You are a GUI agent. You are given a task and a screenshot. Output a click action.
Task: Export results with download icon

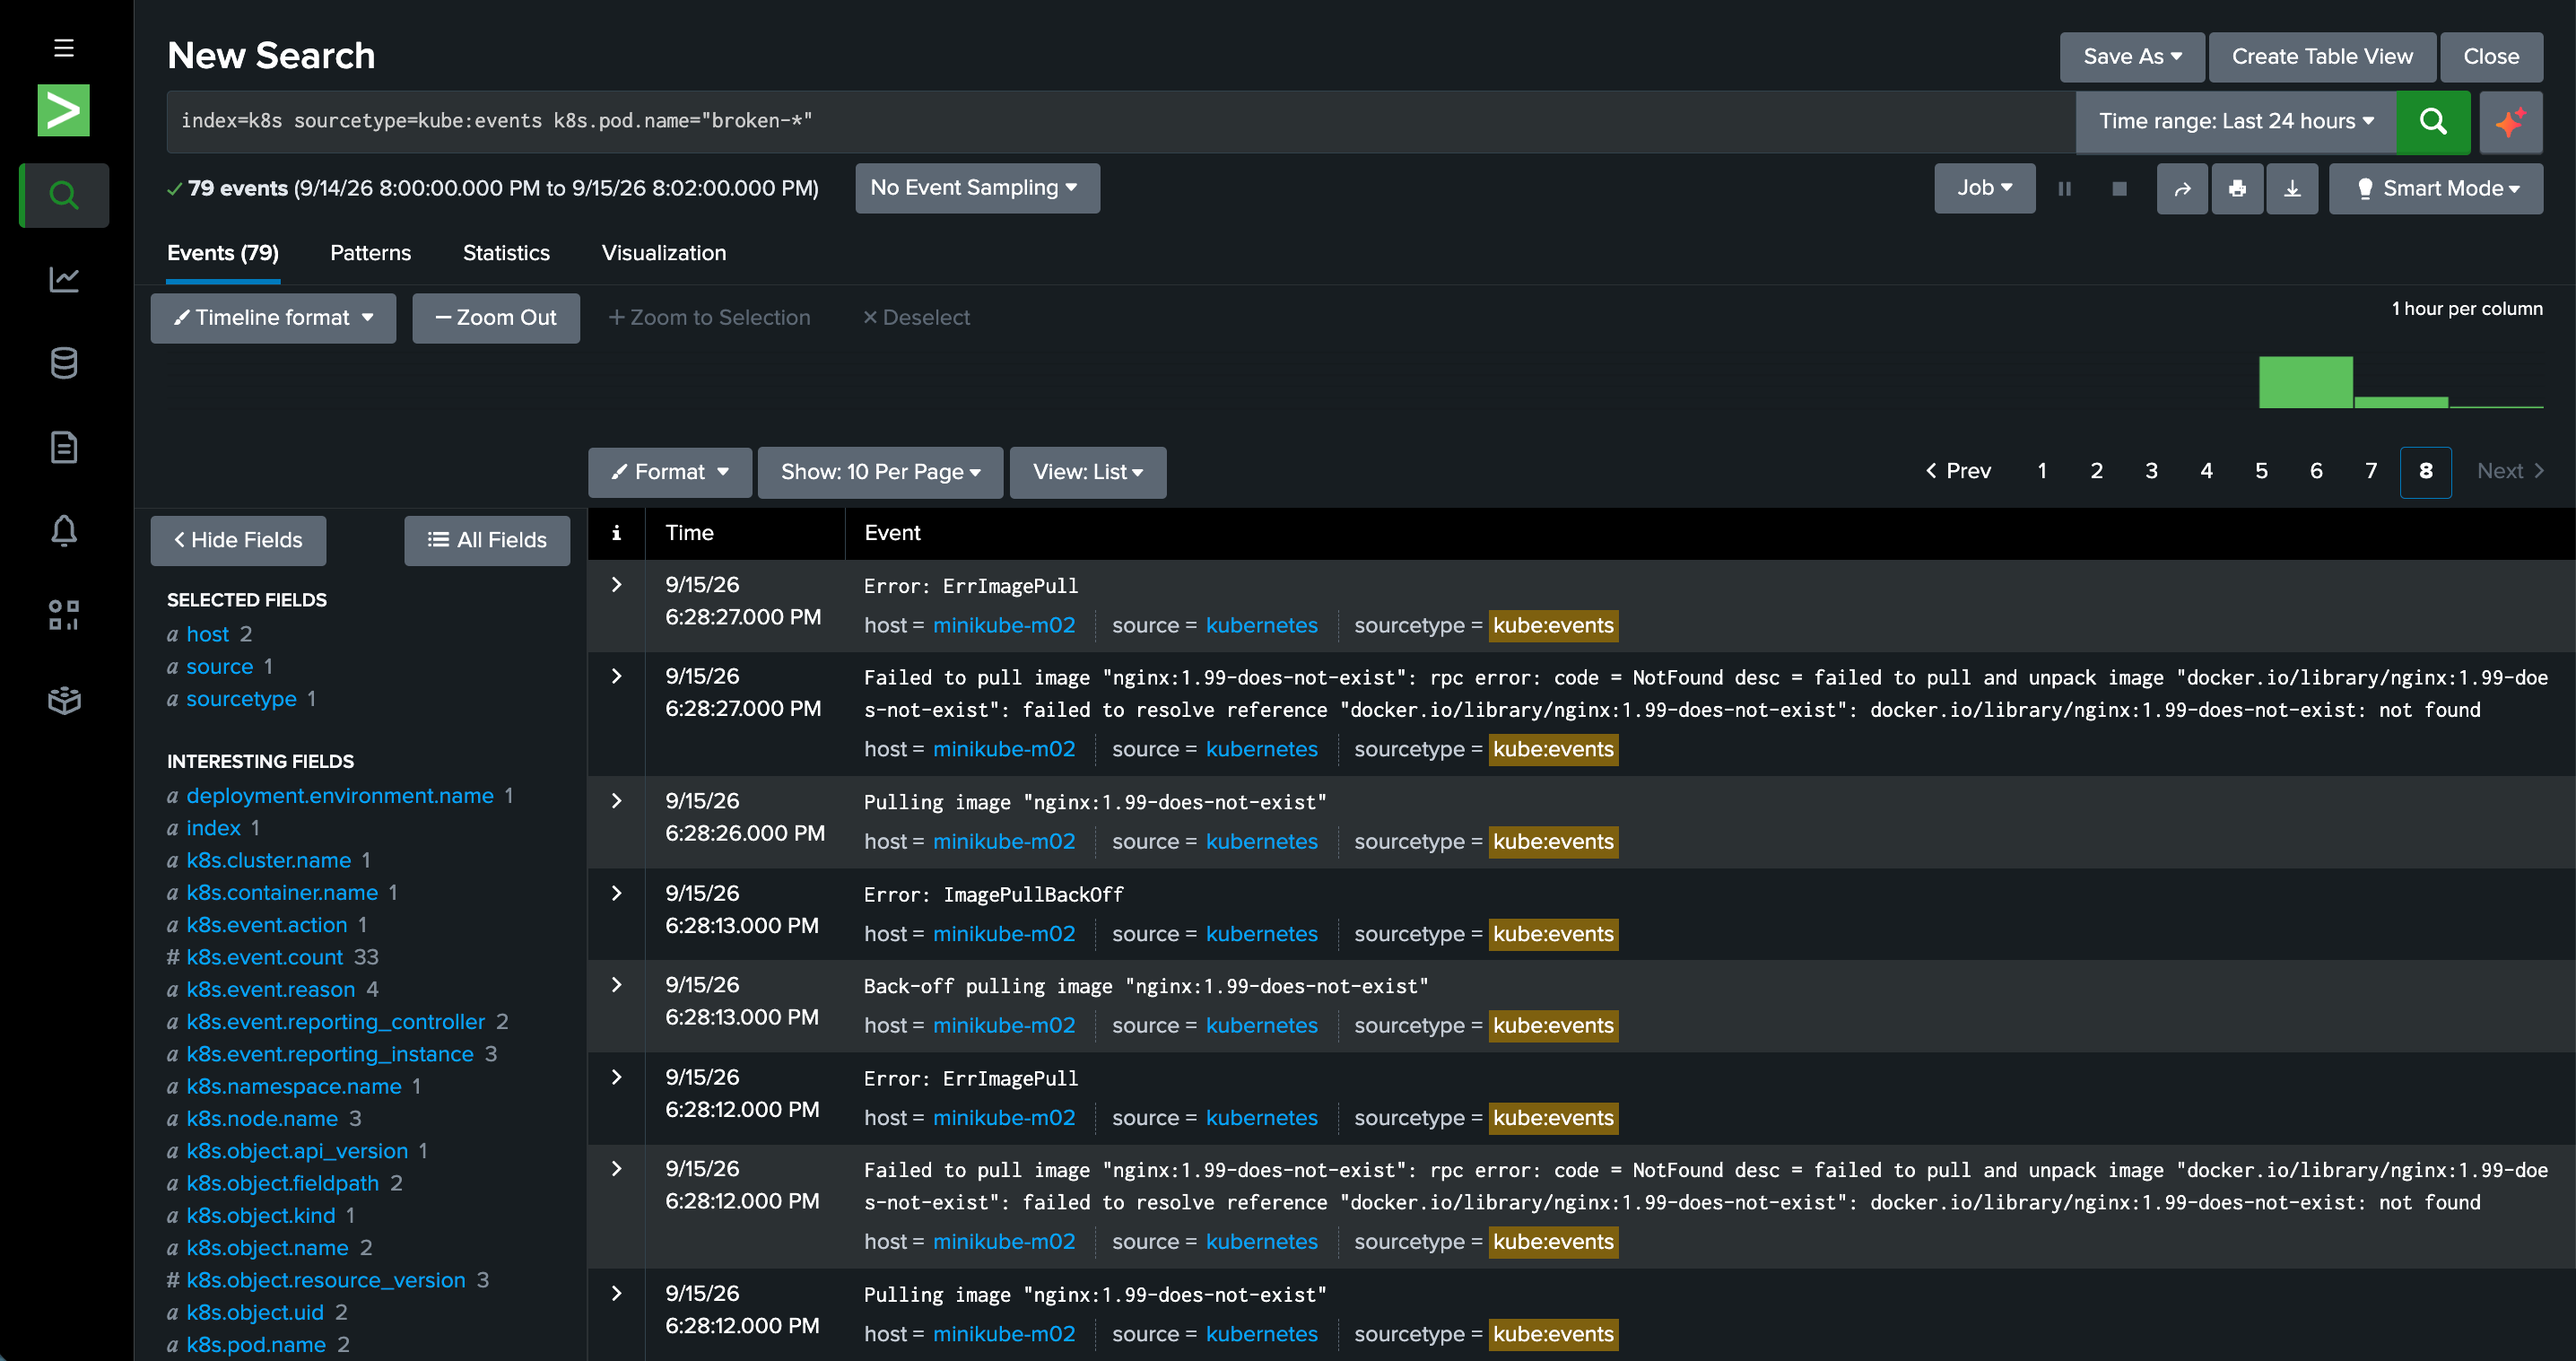point(2292,189)
